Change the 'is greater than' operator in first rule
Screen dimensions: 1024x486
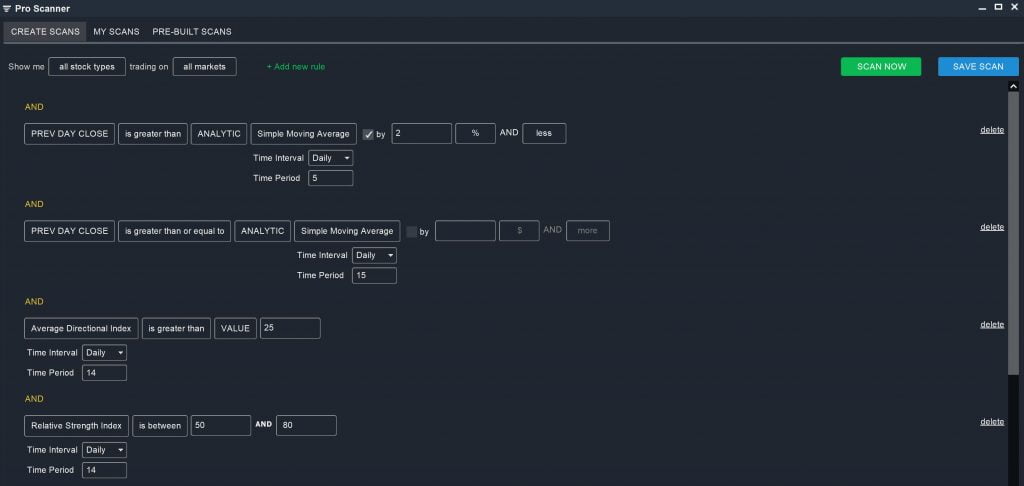click(153, 133)
